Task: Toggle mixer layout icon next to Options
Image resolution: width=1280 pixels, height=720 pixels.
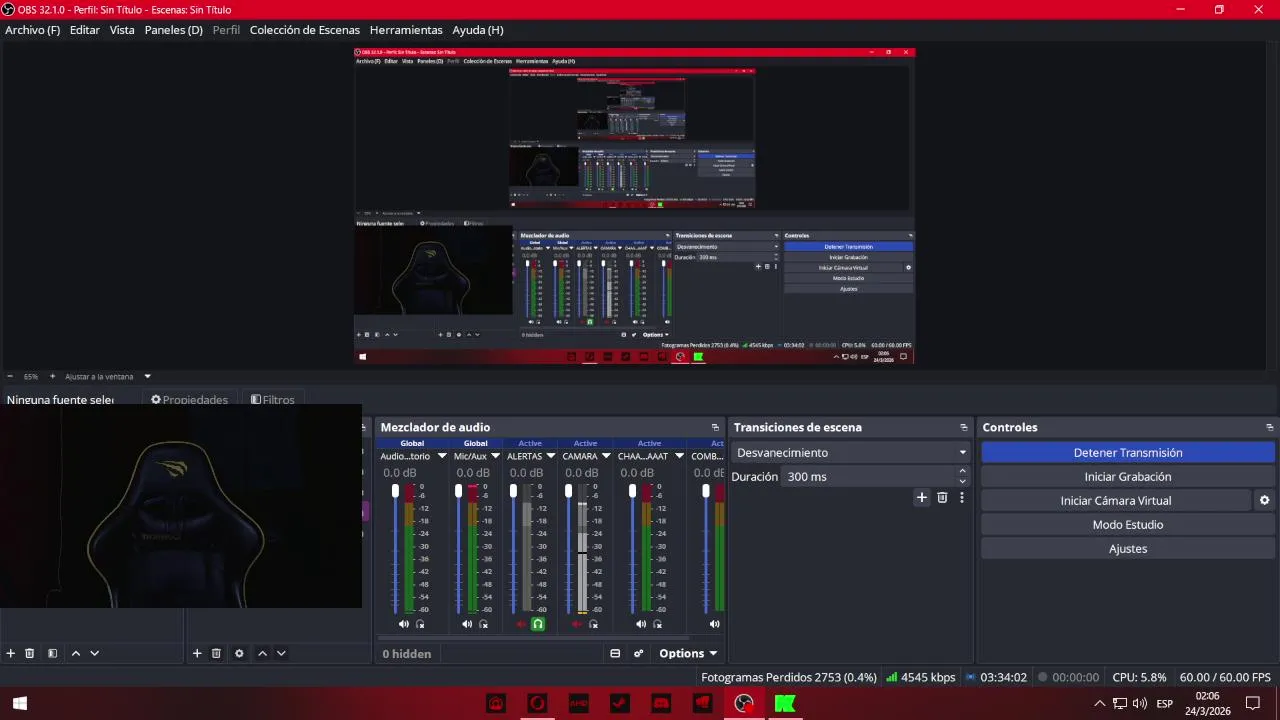Action: click(x=615, y=653)
